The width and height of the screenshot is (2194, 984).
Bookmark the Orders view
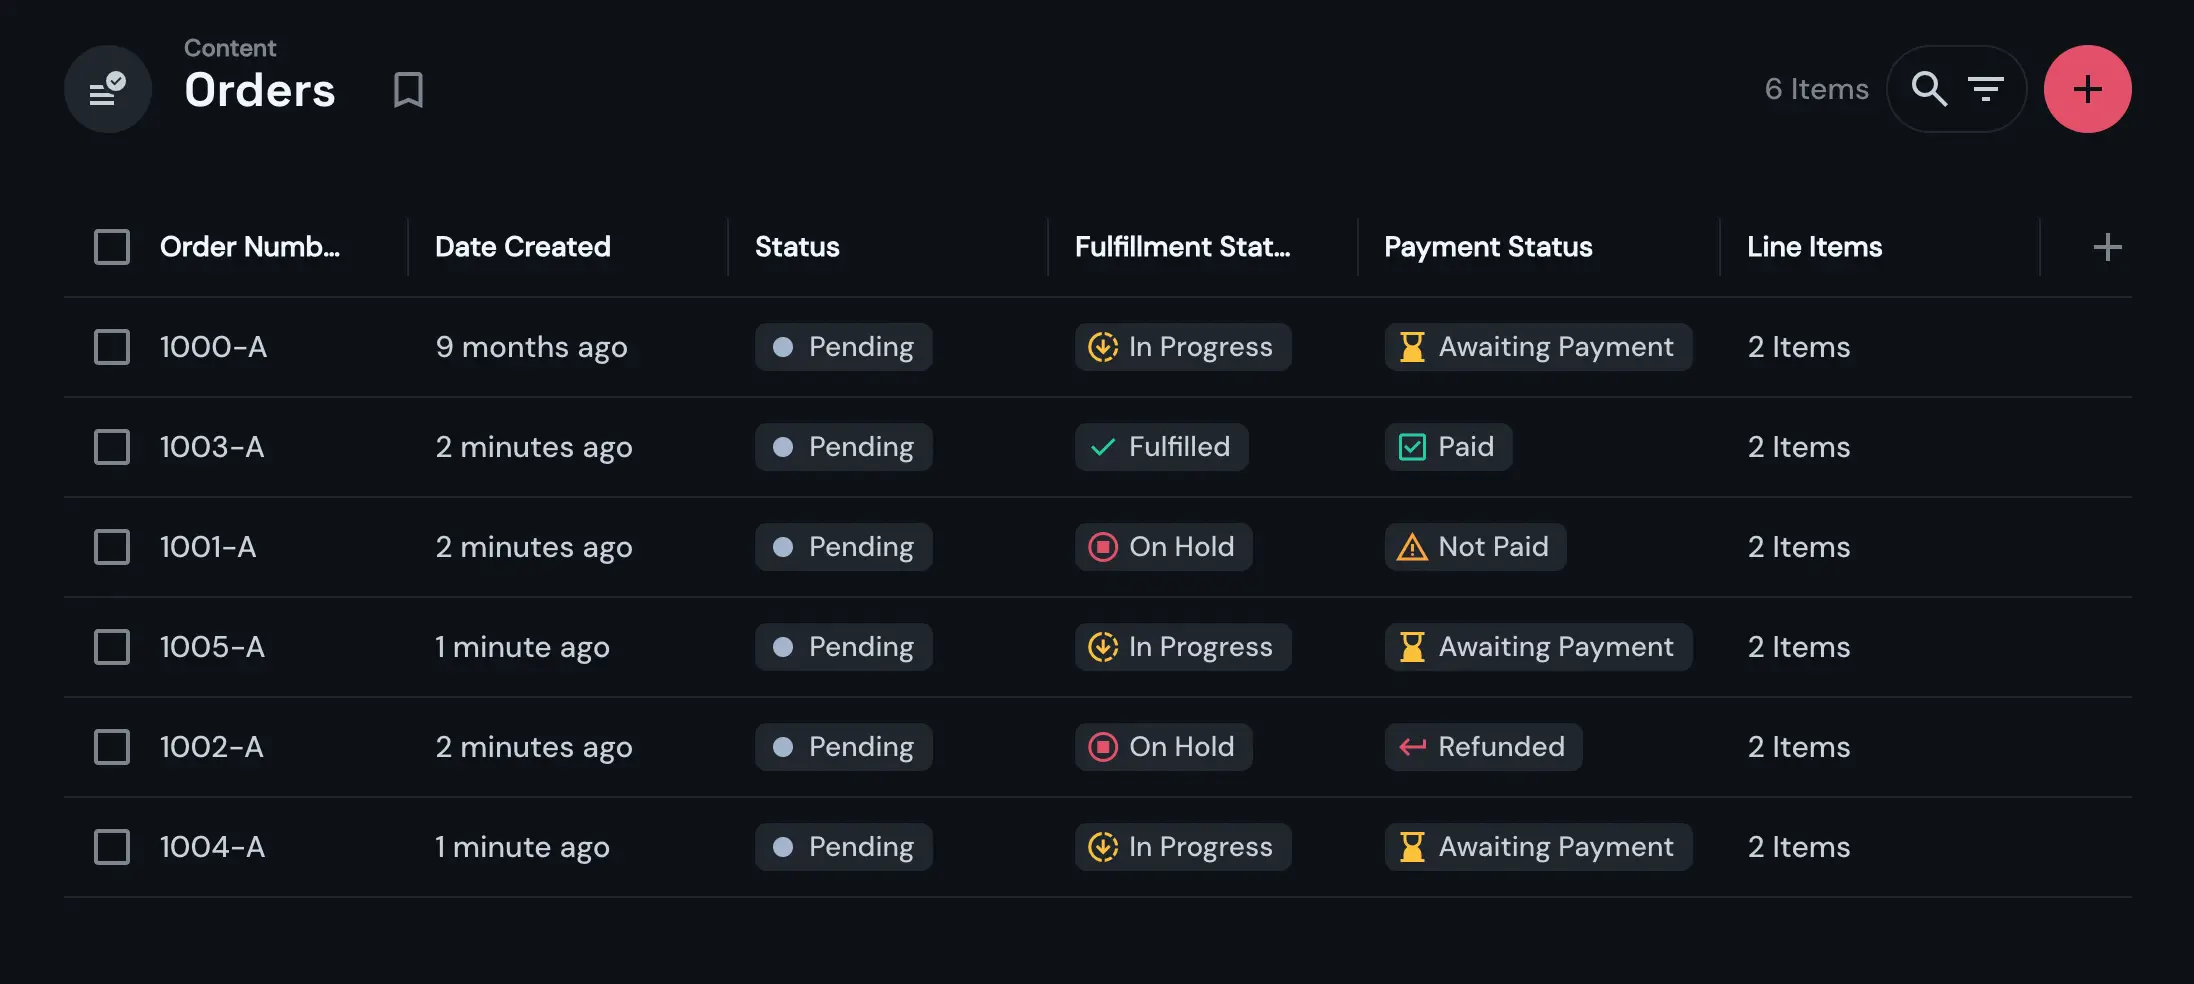point(407,89)
